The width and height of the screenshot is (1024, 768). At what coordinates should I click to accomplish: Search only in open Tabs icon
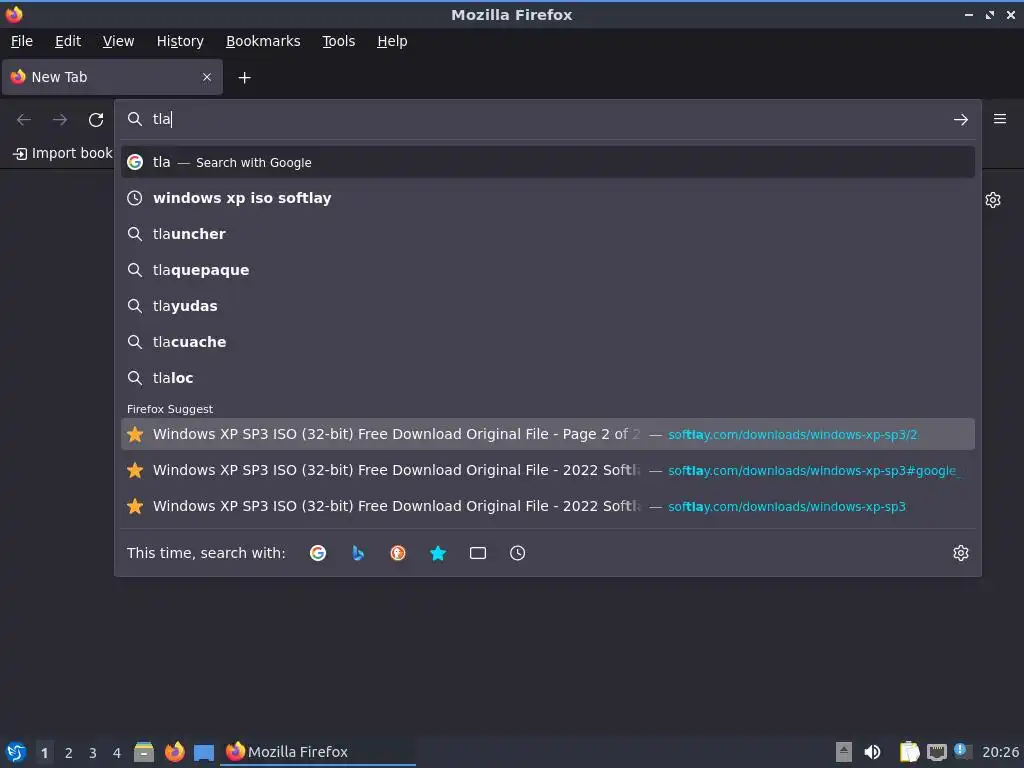[x=477, y=553]
